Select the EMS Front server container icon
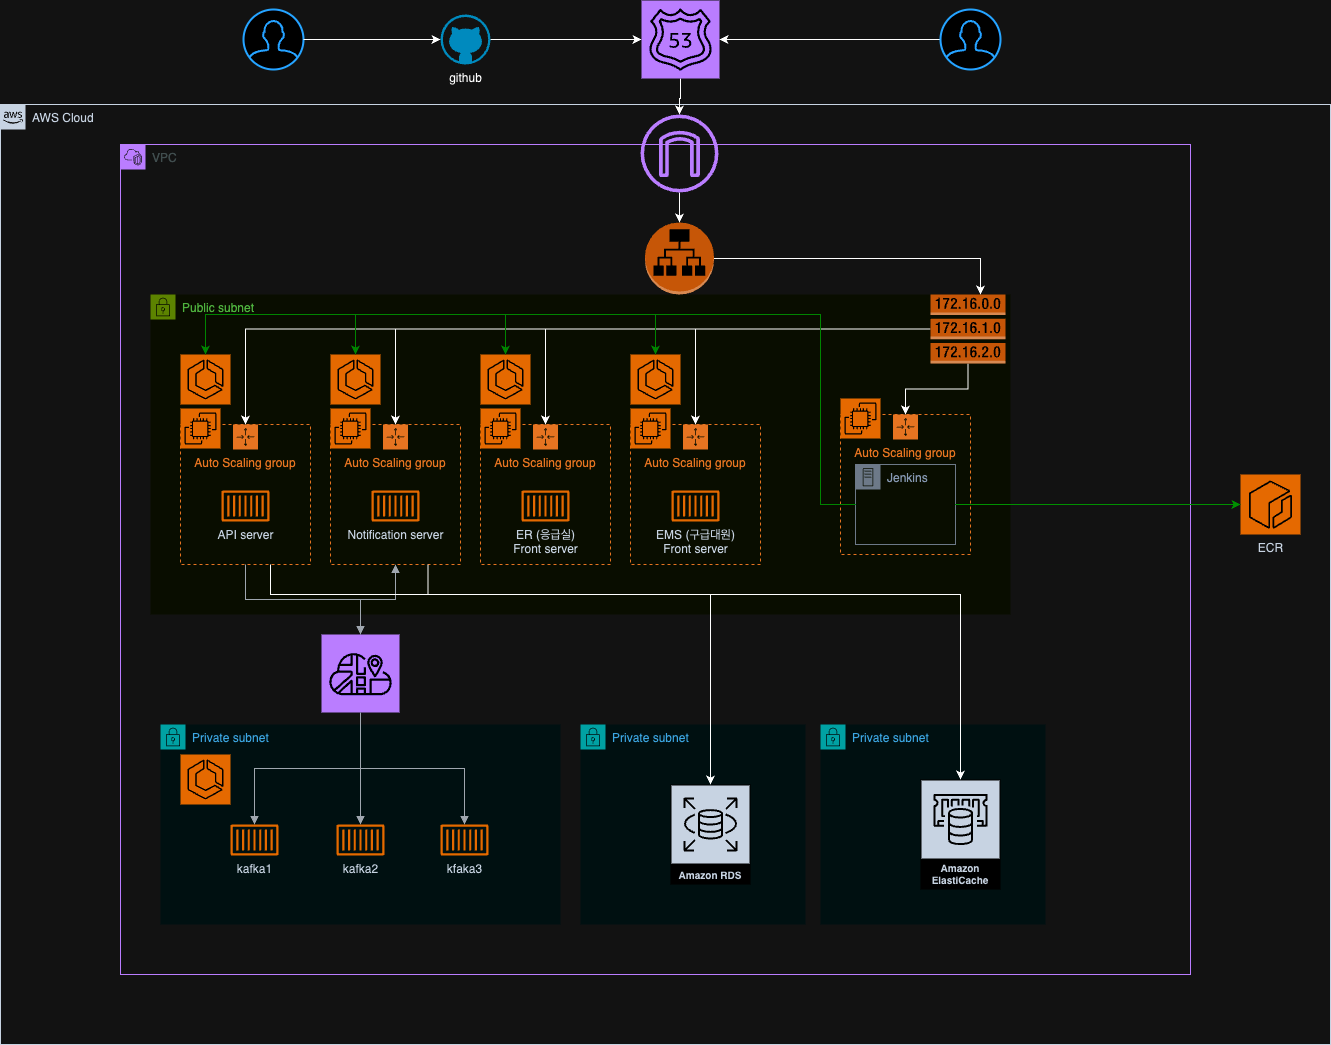1331x1045 pixels. coord(695,505)
